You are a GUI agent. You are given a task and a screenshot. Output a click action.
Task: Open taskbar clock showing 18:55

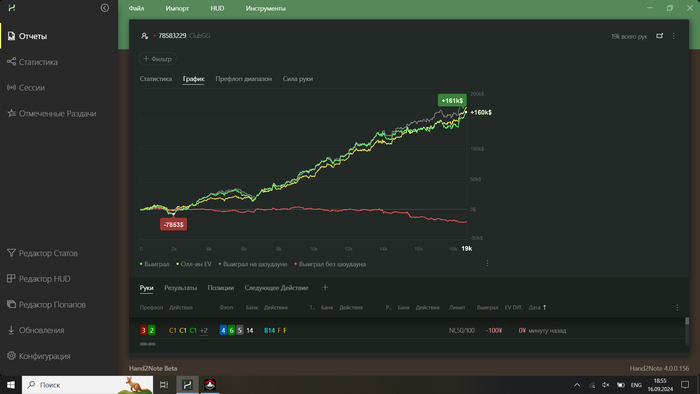(x=660, y=385)
